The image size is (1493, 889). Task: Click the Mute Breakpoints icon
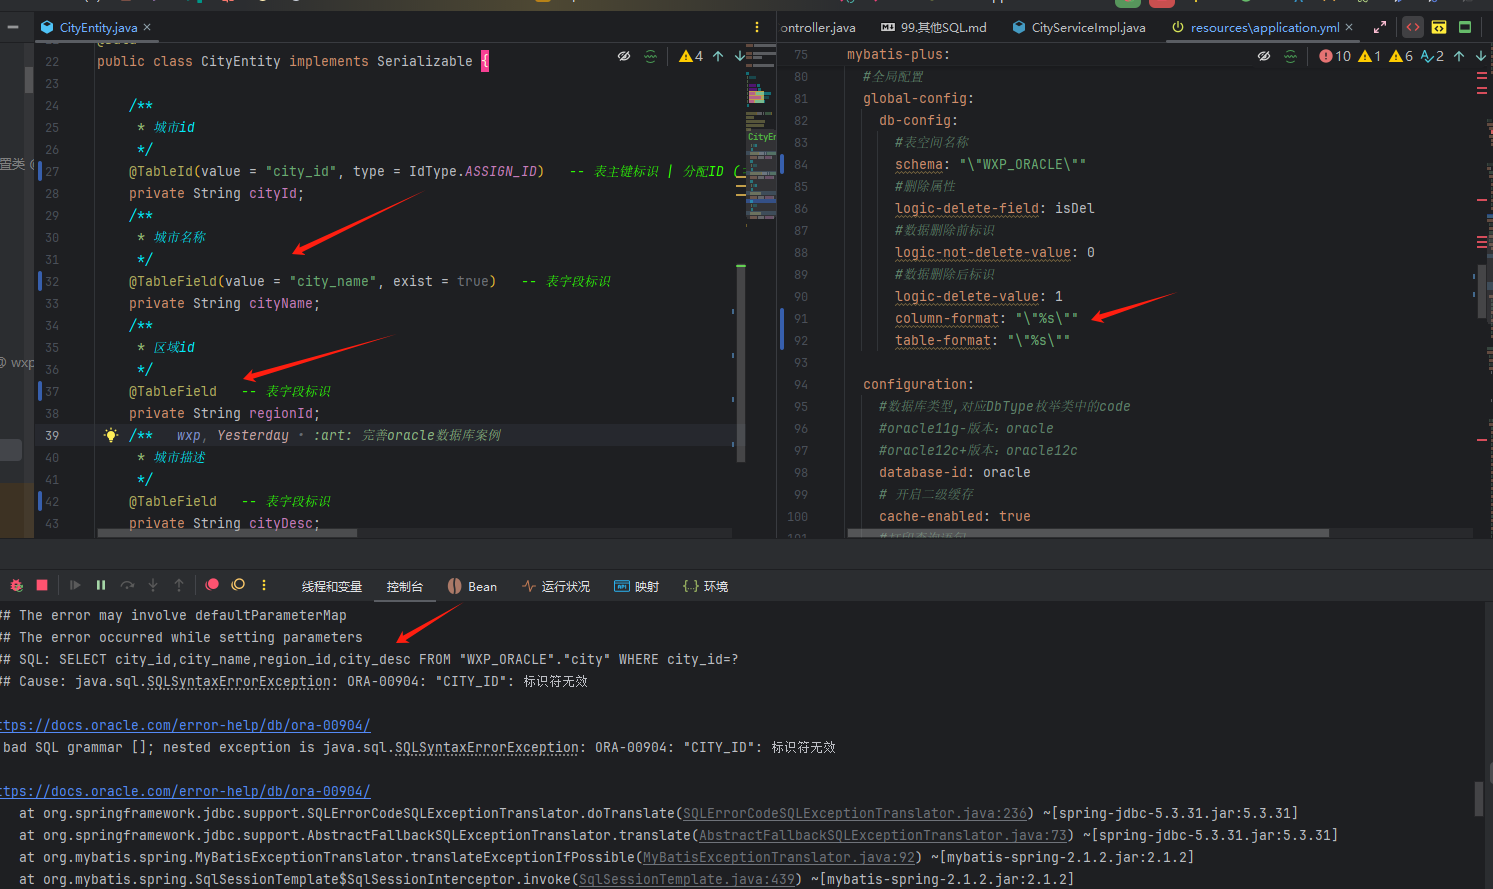tap(238, 585)
